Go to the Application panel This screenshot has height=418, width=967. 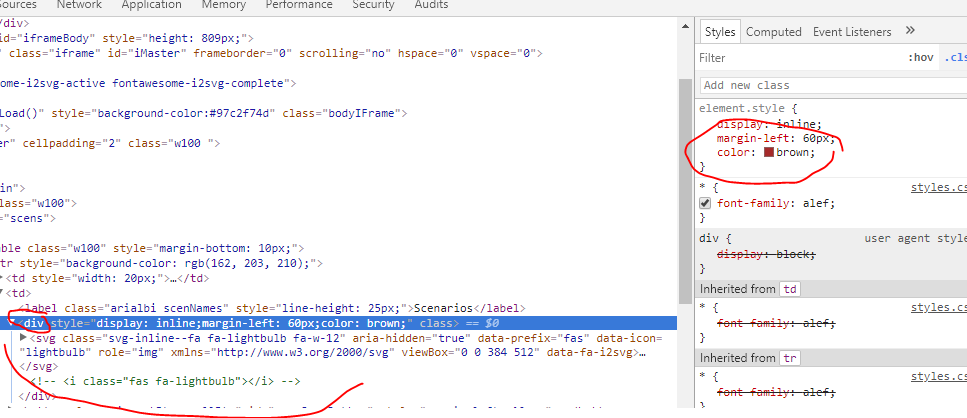151,5
